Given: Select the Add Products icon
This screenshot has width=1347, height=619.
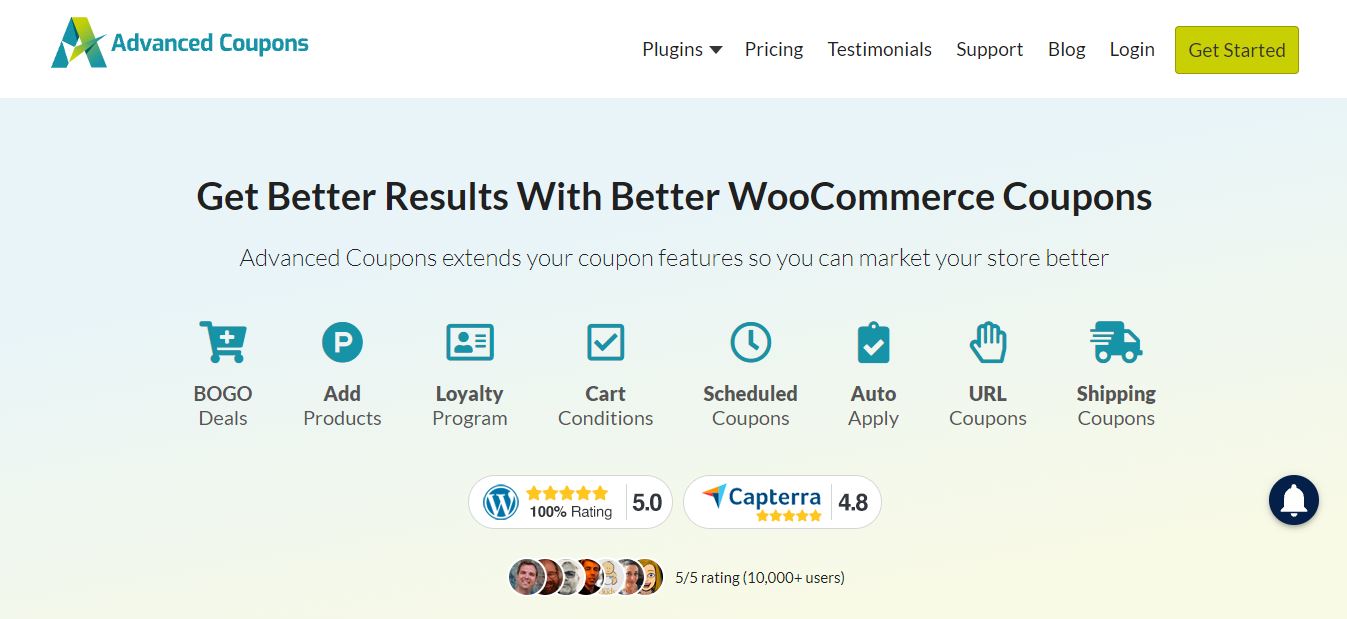Looking at the screenshot, I should [x=342, y=340].
